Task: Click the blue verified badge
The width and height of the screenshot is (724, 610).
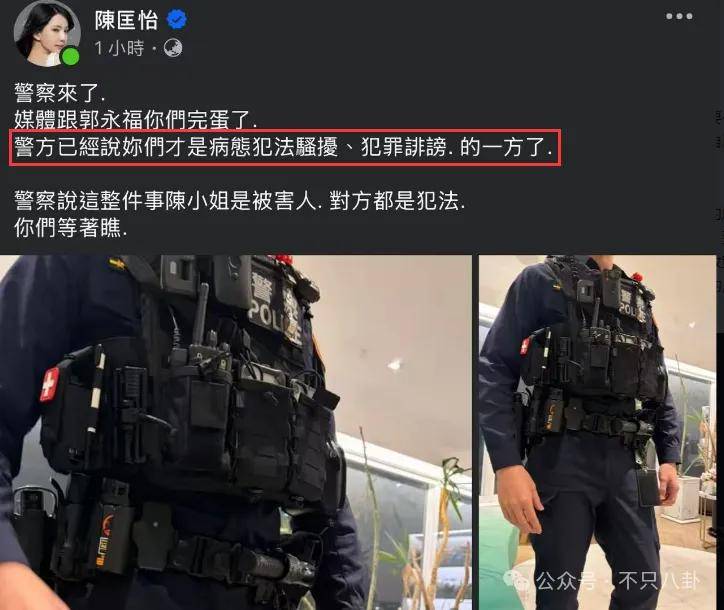Action: [x=177, y=20]
